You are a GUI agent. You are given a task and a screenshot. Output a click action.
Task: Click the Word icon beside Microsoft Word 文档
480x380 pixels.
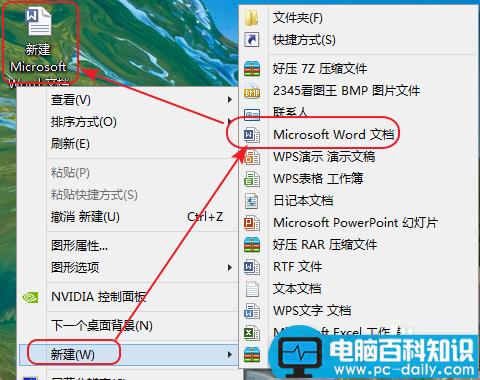point(252,135)
